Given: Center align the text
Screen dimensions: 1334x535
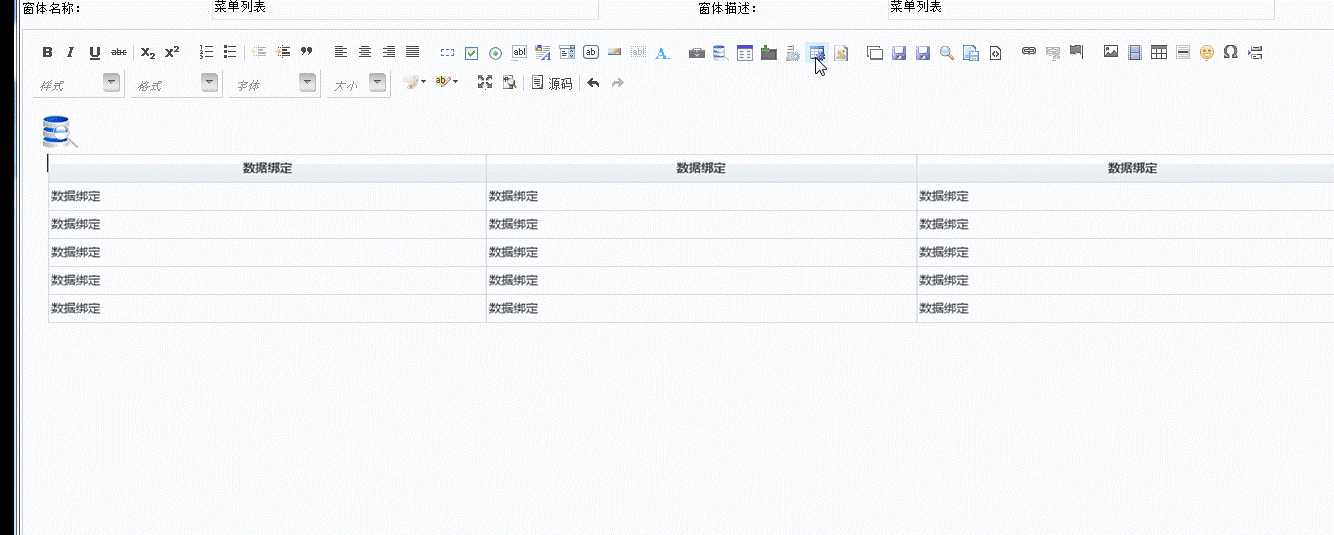Looking at the screenshot, I should point(365,52).
